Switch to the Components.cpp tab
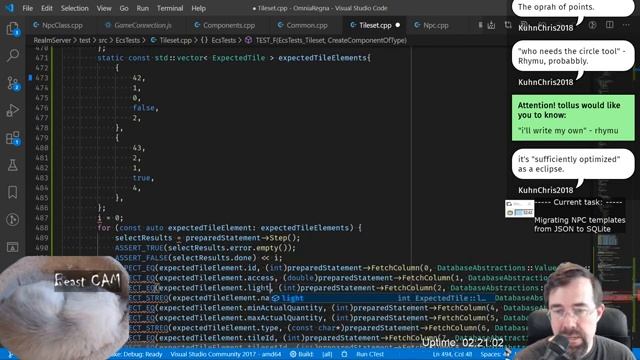 (x=229, y=25)
